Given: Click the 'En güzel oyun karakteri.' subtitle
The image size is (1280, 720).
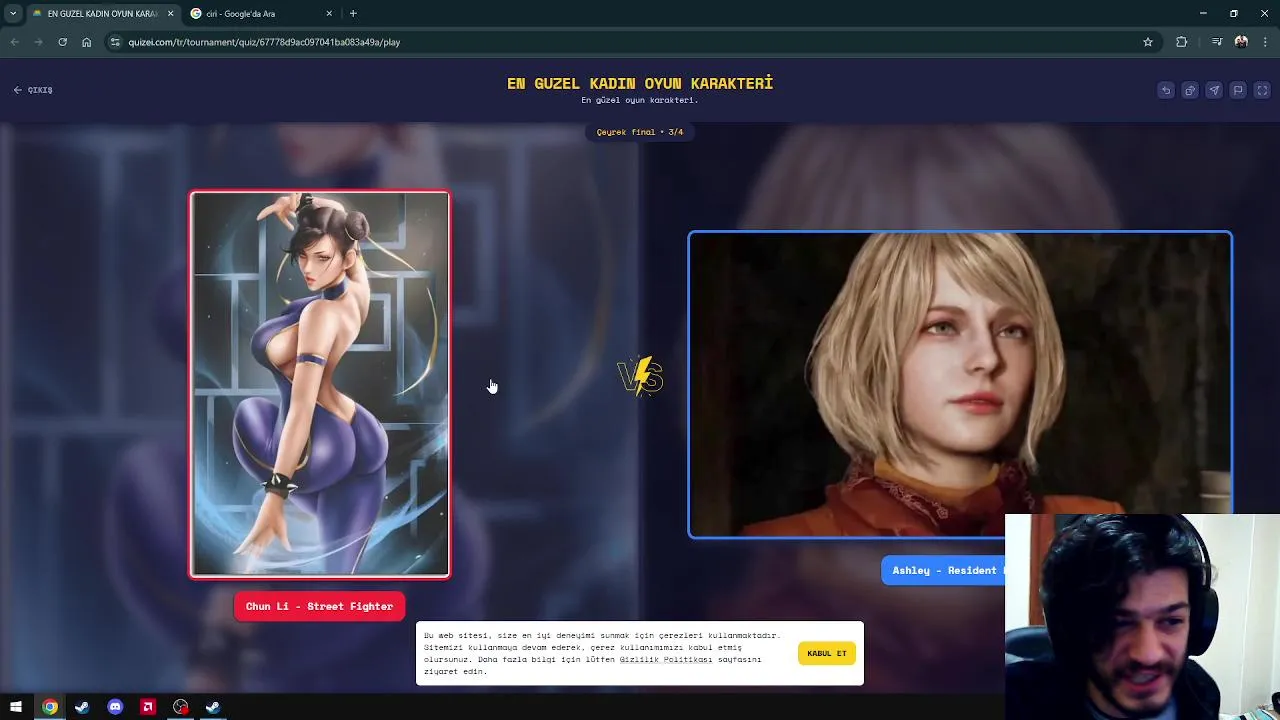Looking at the screenshot, I should pyautogui.click(x=640, y=100).
